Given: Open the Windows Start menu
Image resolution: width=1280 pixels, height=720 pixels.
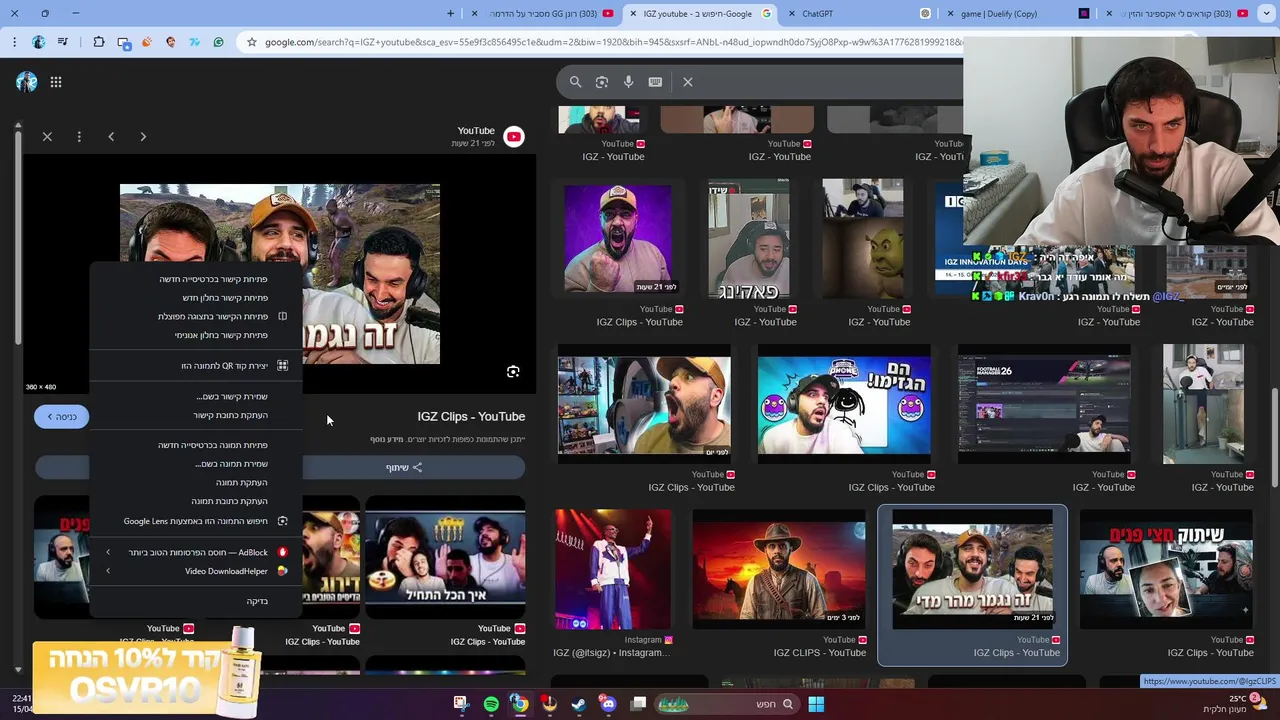Looking at the screenshot, I should 816,704.
